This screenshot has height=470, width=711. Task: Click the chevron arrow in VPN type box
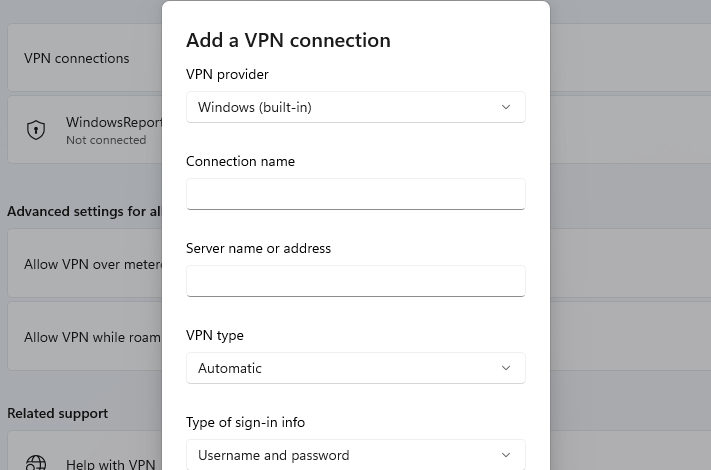click(x=506, y=368)
